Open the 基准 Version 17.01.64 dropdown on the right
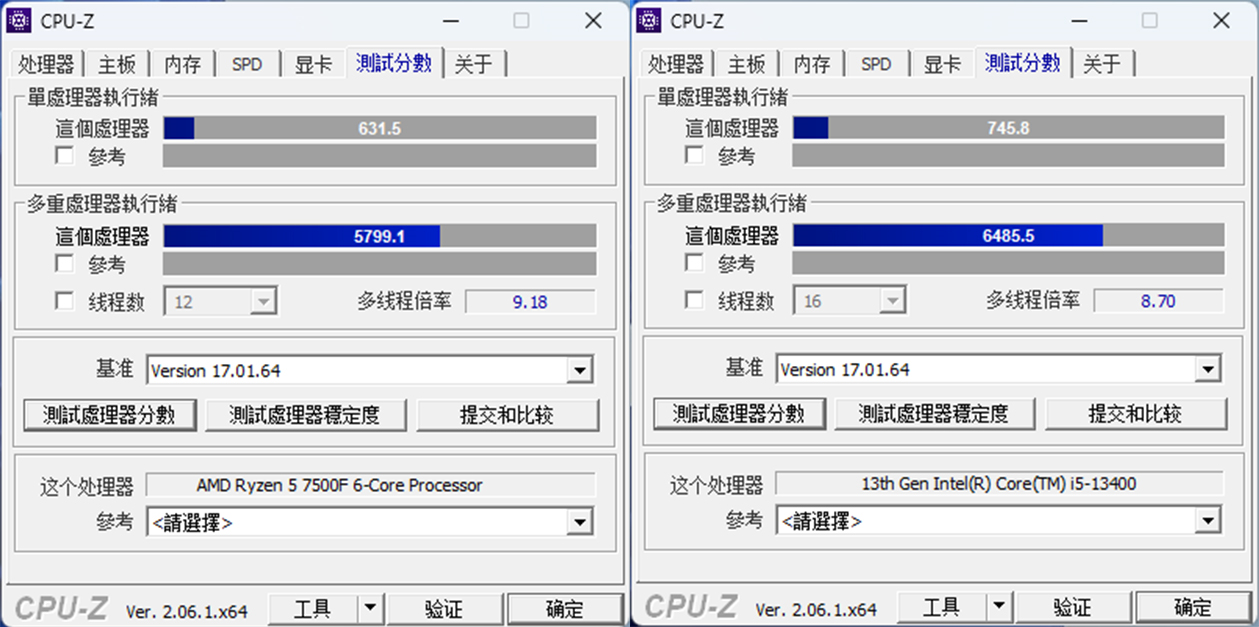This screenshot has height=627, width=1259. click(x=1207, y=369)
